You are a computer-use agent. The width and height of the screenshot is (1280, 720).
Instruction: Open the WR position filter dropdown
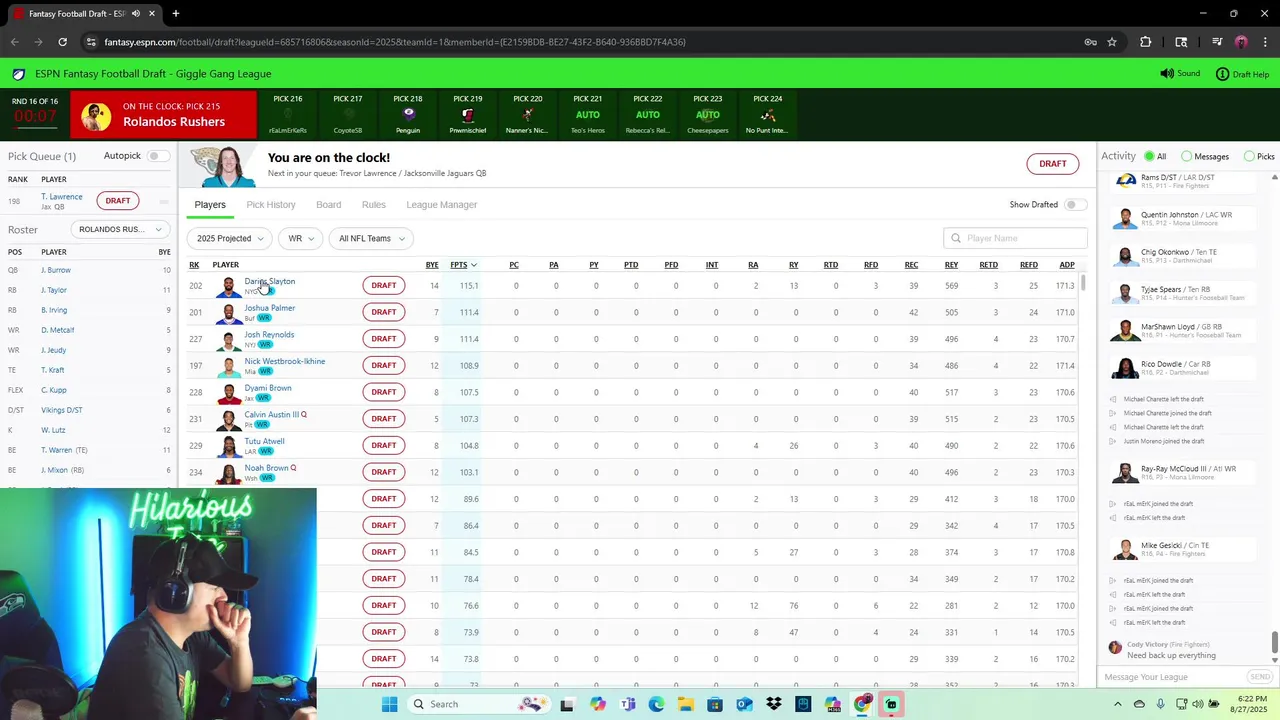tap(300, 238)
